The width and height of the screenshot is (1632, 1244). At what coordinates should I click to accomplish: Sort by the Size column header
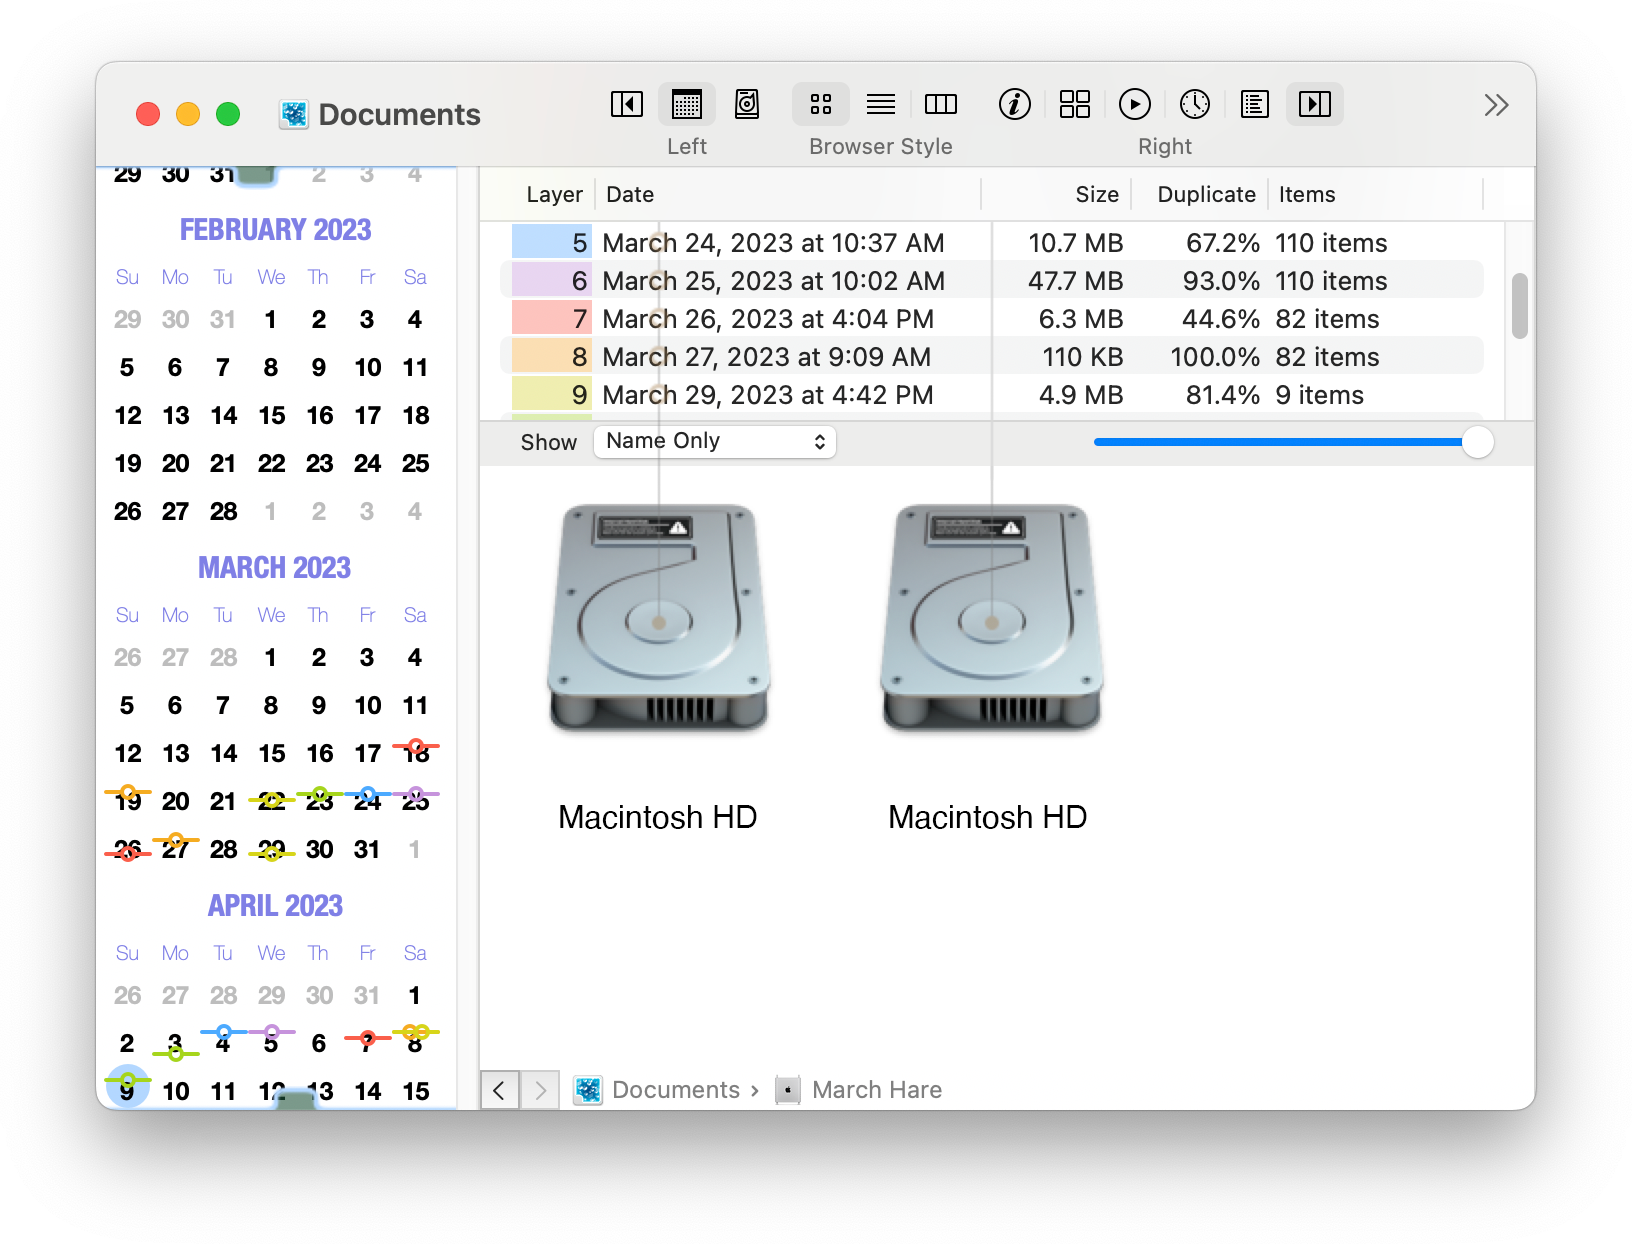tap(1097, 195)
